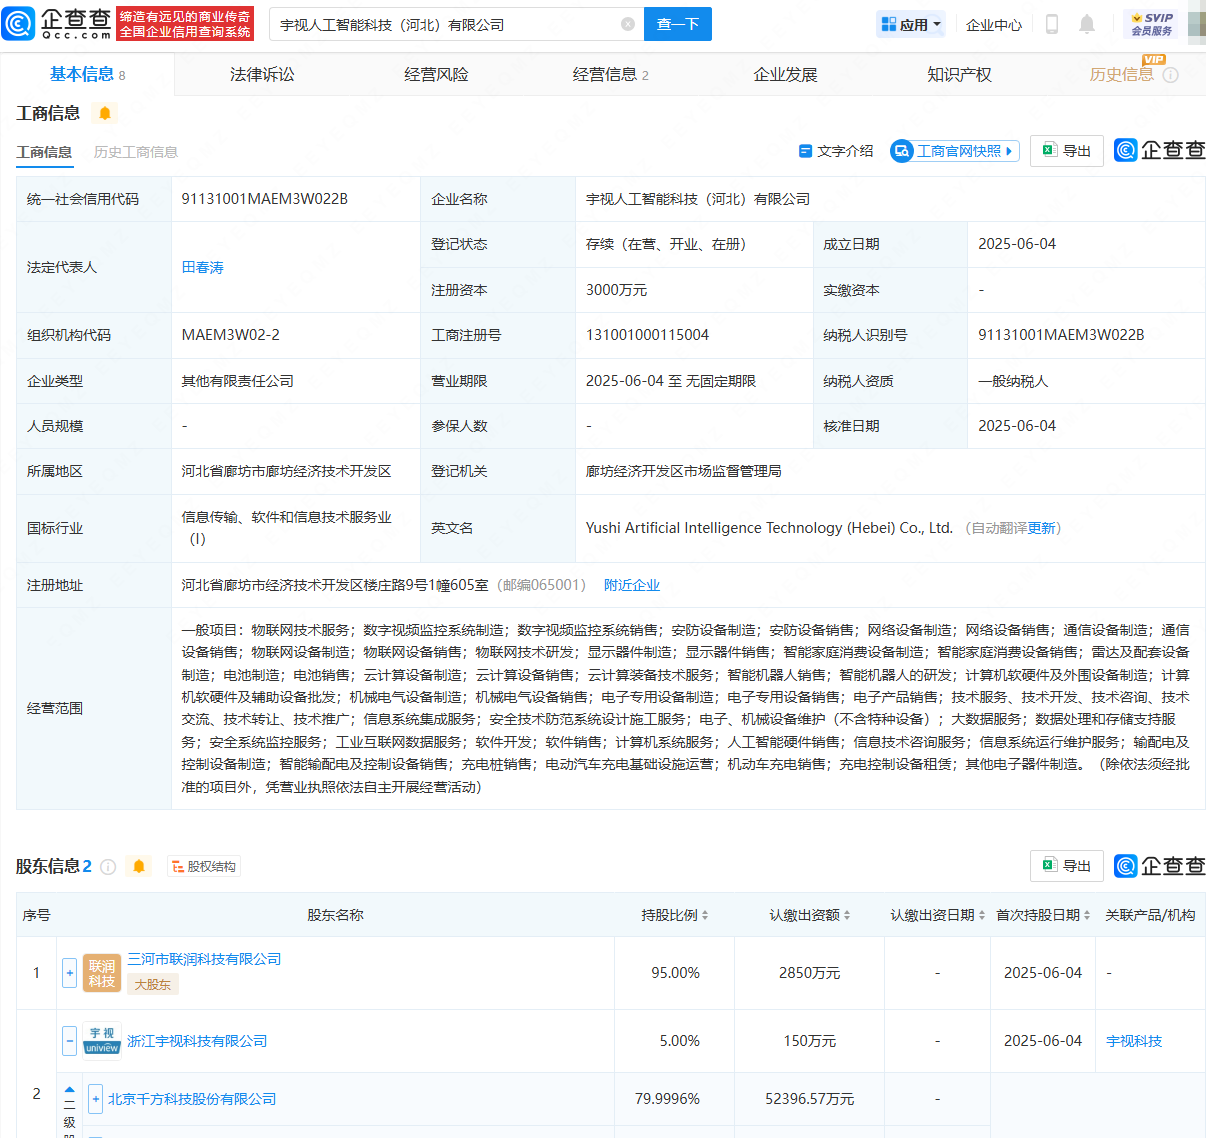The image size is (1206, 1138).
Task: Click registered capital value 3000万元
Action: [x=616, y=290]
